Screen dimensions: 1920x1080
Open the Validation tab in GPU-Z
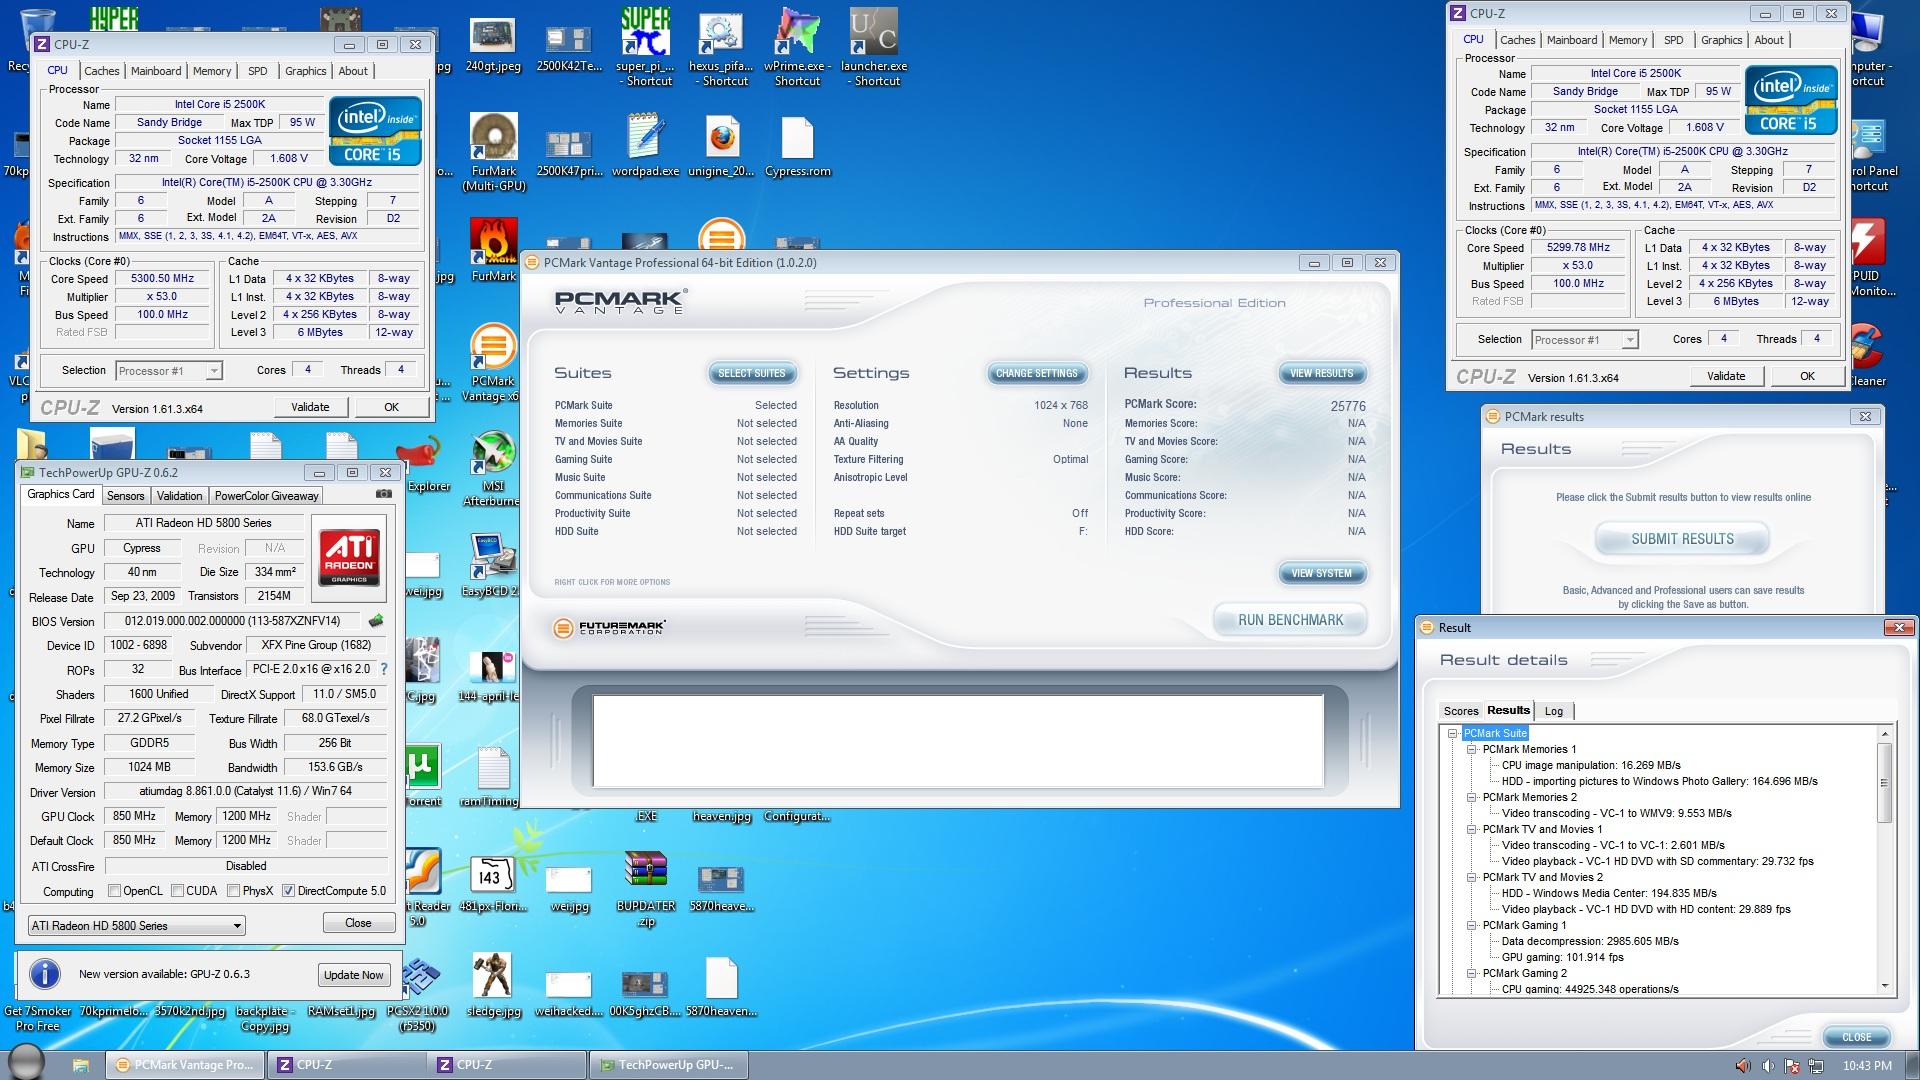pyautogui.click(x=179, y=496)
